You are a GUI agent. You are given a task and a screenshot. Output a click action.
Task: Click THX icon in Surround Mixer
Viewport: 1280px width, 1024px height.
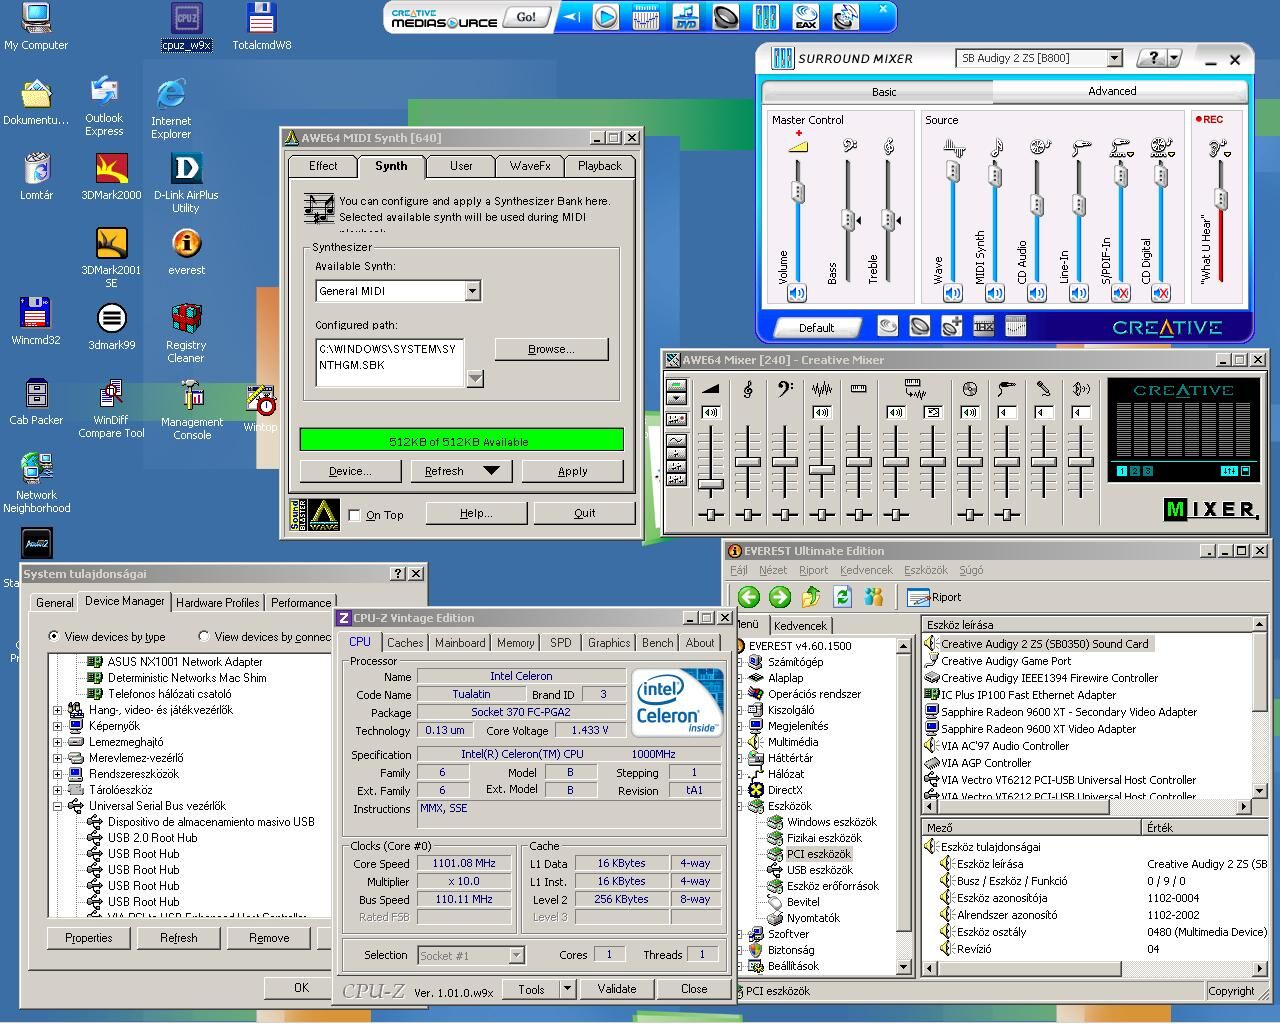(984, 326)
